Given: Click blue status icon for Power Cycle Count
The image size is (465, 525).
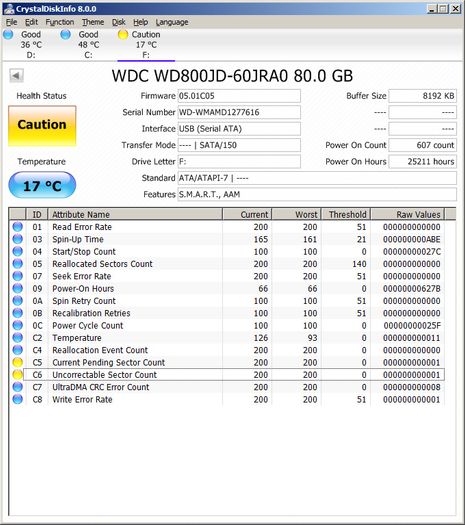Looking at the screenshot, I should pyautogui.click(x=17, y=325).
